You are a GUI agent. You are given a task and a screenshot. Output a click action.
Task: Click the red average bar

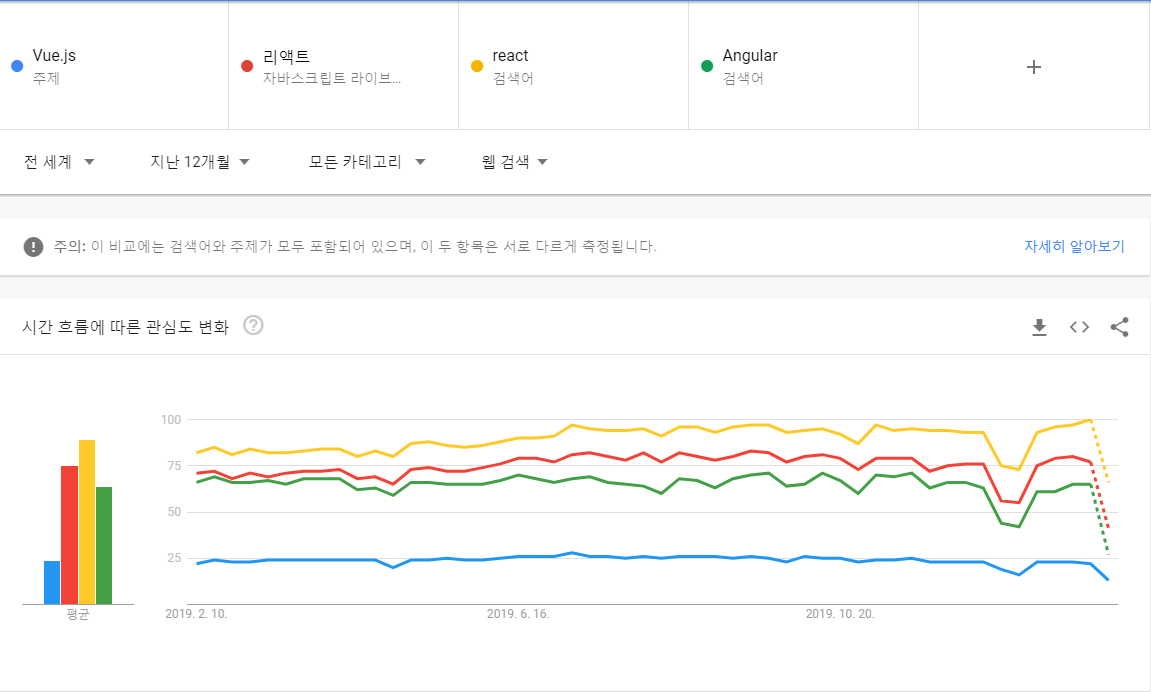pyautogui.click(x=69, y=535)
